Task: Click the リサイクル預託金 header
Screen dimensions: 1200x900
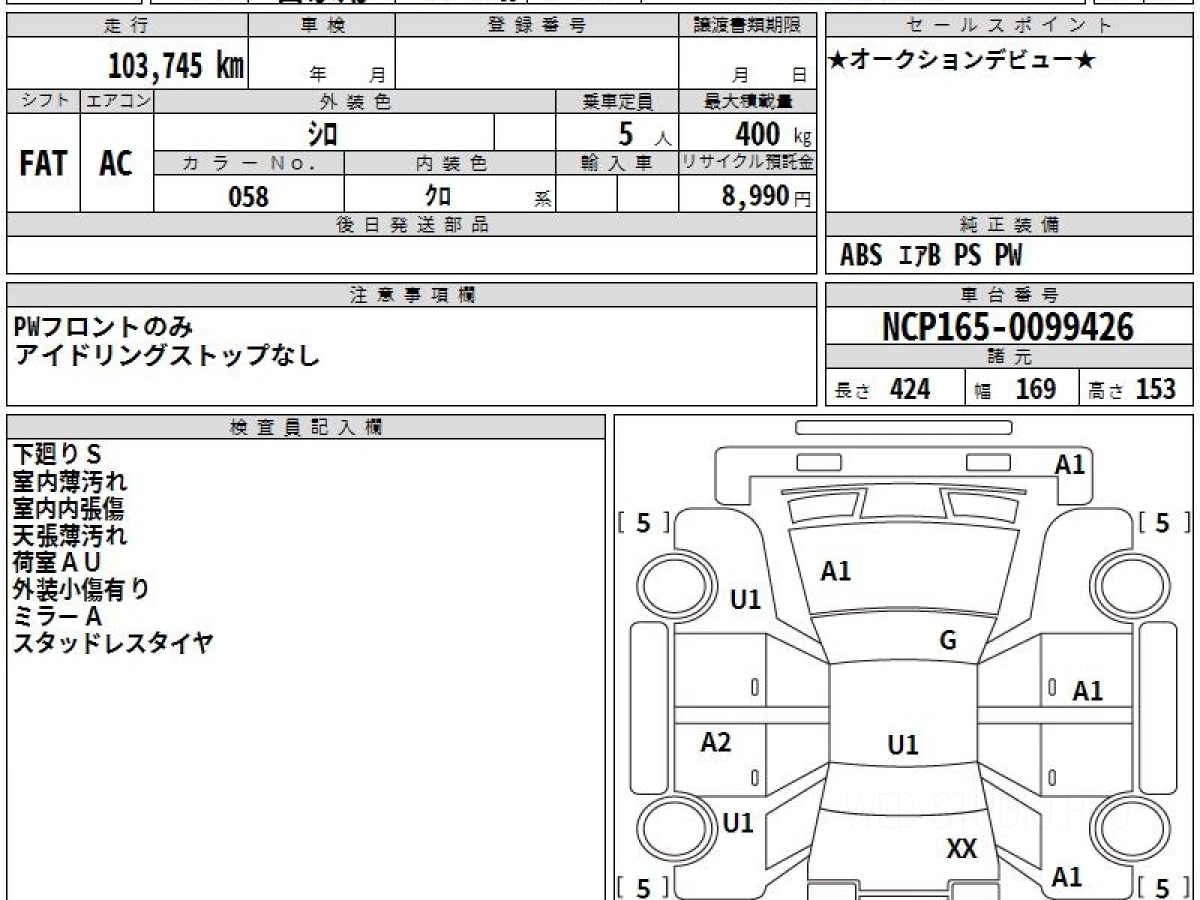Action: click(747, 163)
